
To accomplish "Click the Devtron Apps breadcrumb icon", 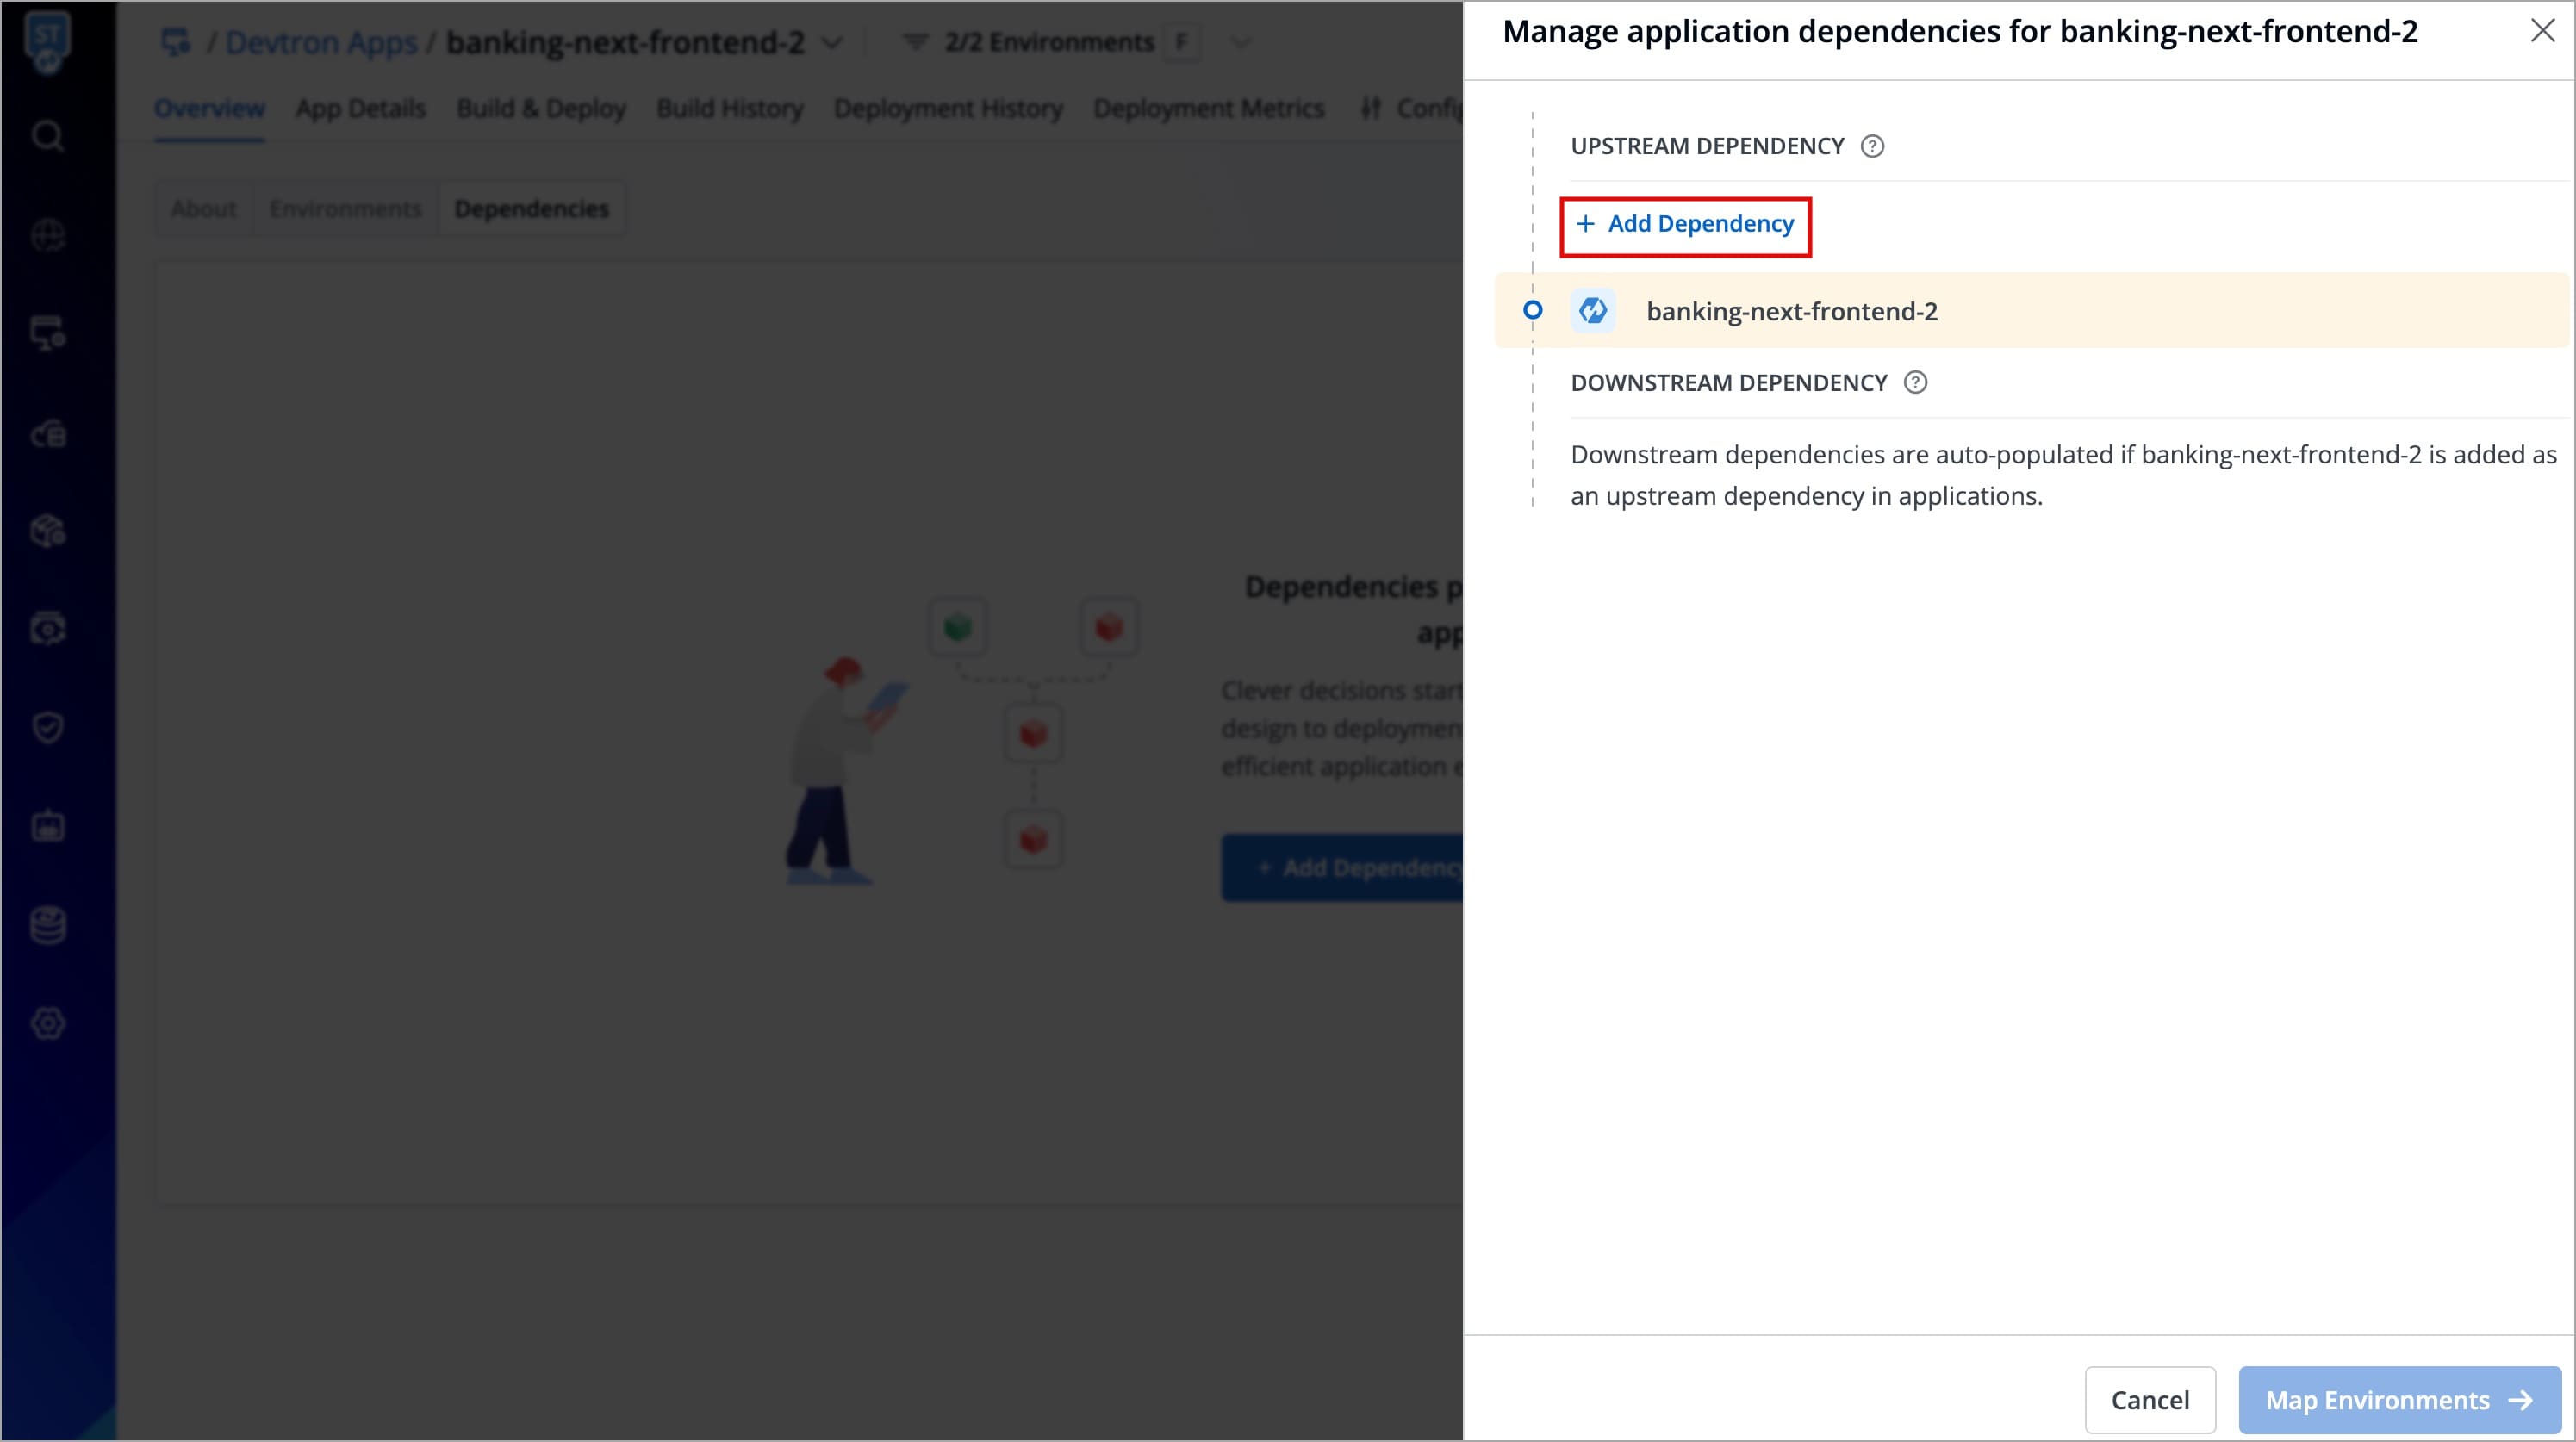I will tap(176, 42).
